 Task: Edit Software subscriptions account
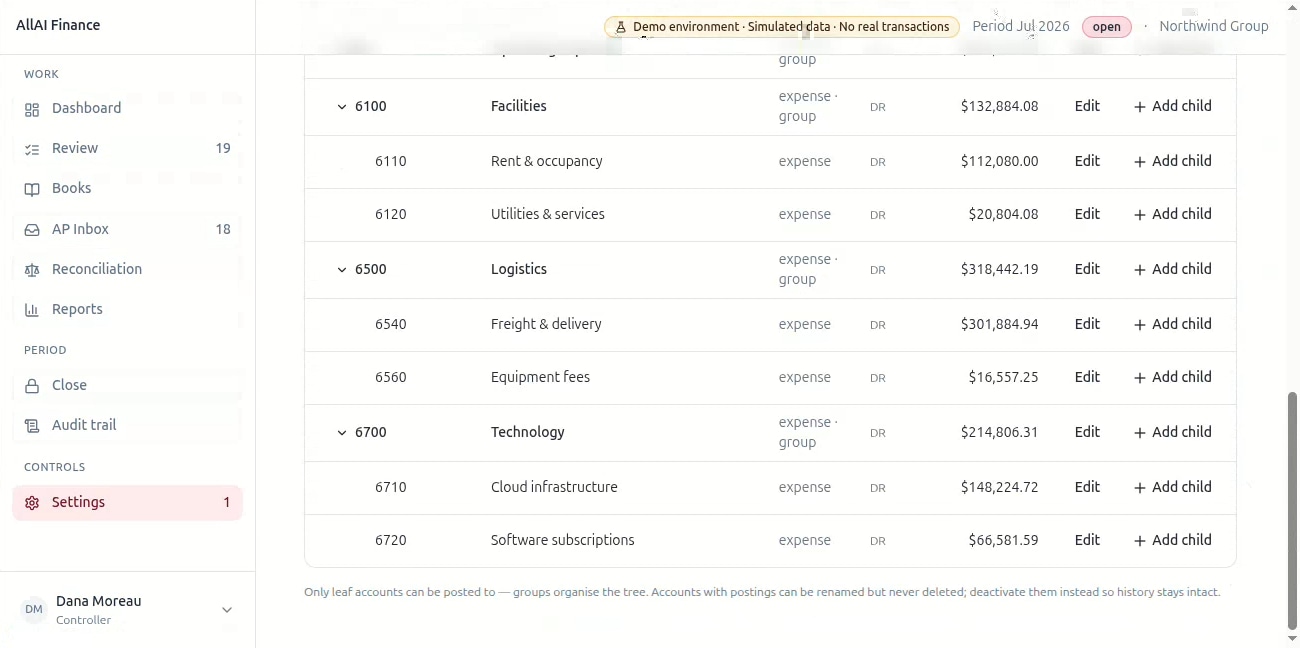point(1087,540)
